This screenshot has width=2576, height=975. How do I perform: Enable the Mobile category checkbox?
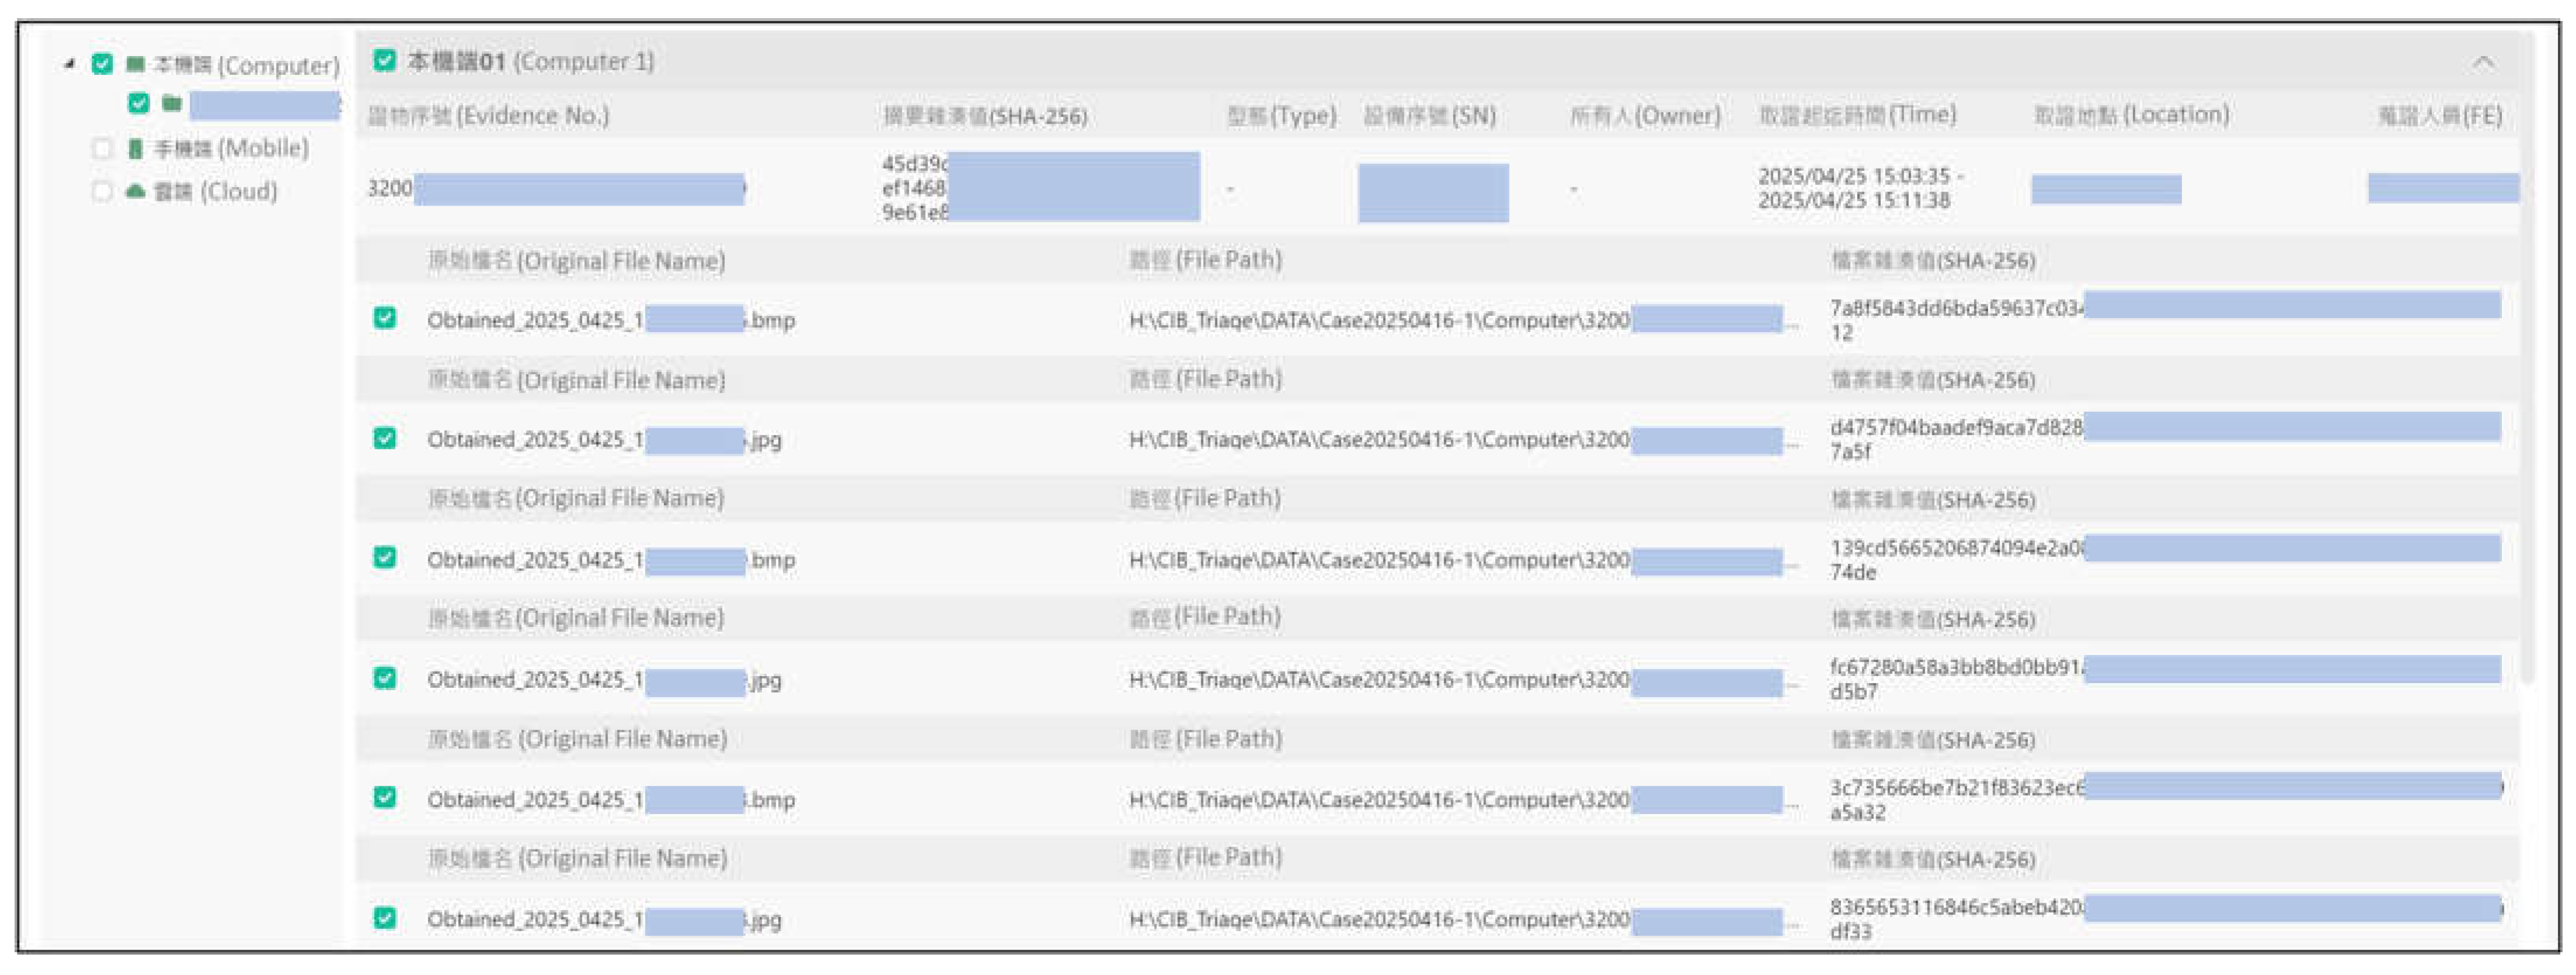tap(102, 149)
